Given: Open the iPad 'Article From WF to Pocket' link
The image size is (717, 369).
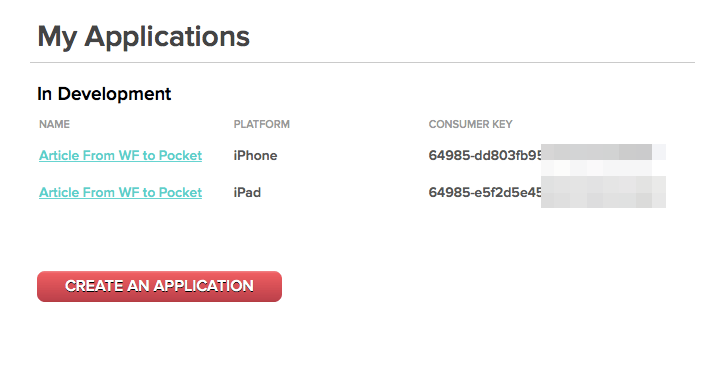Looking at the screenshot, I should pyautogui.click(x=120, y=193).
